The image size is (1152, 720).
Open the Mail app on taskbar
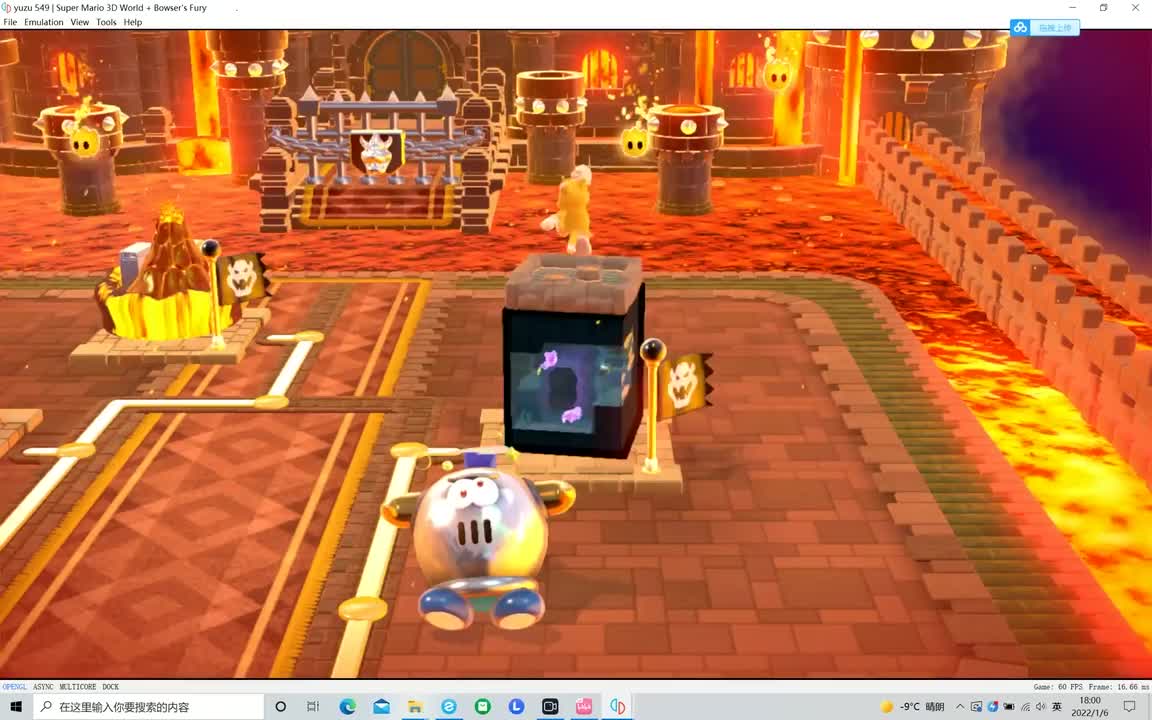[x=381, y=707]
